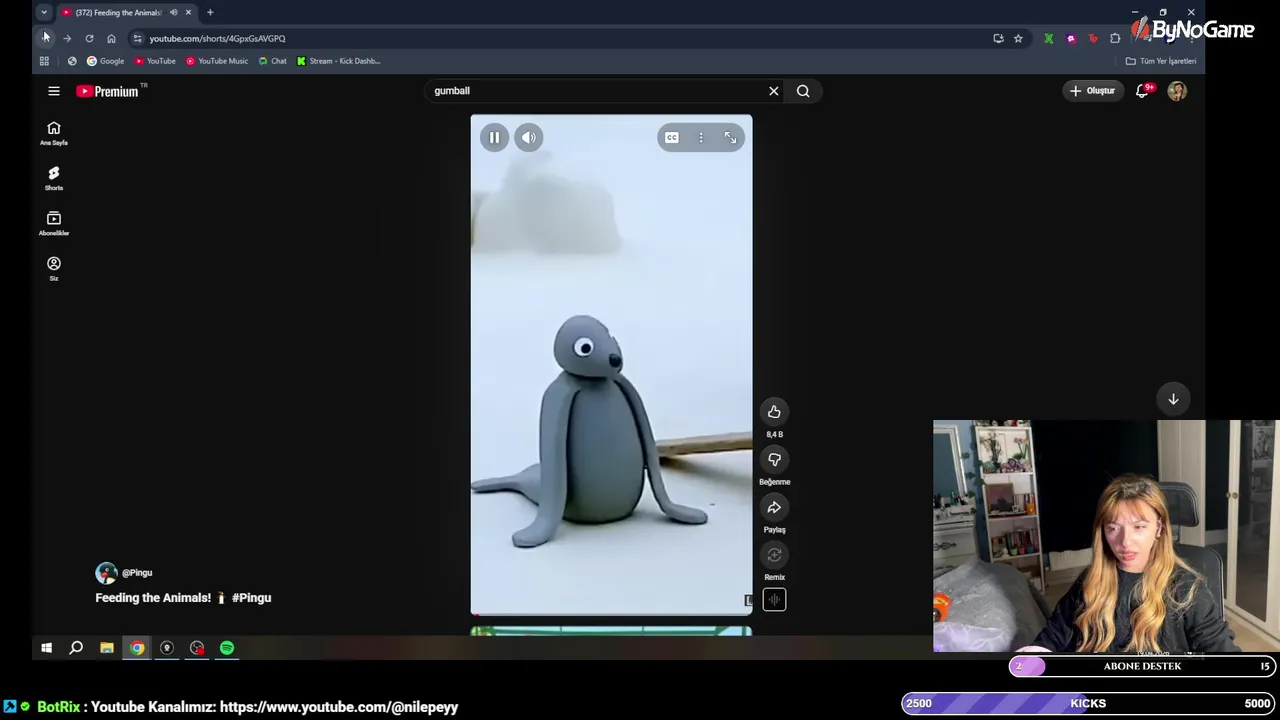Open the YouTube hamburger guide menu
Image resolution: width=1280 pixels, height=720 pixels.
click(54, 91)
